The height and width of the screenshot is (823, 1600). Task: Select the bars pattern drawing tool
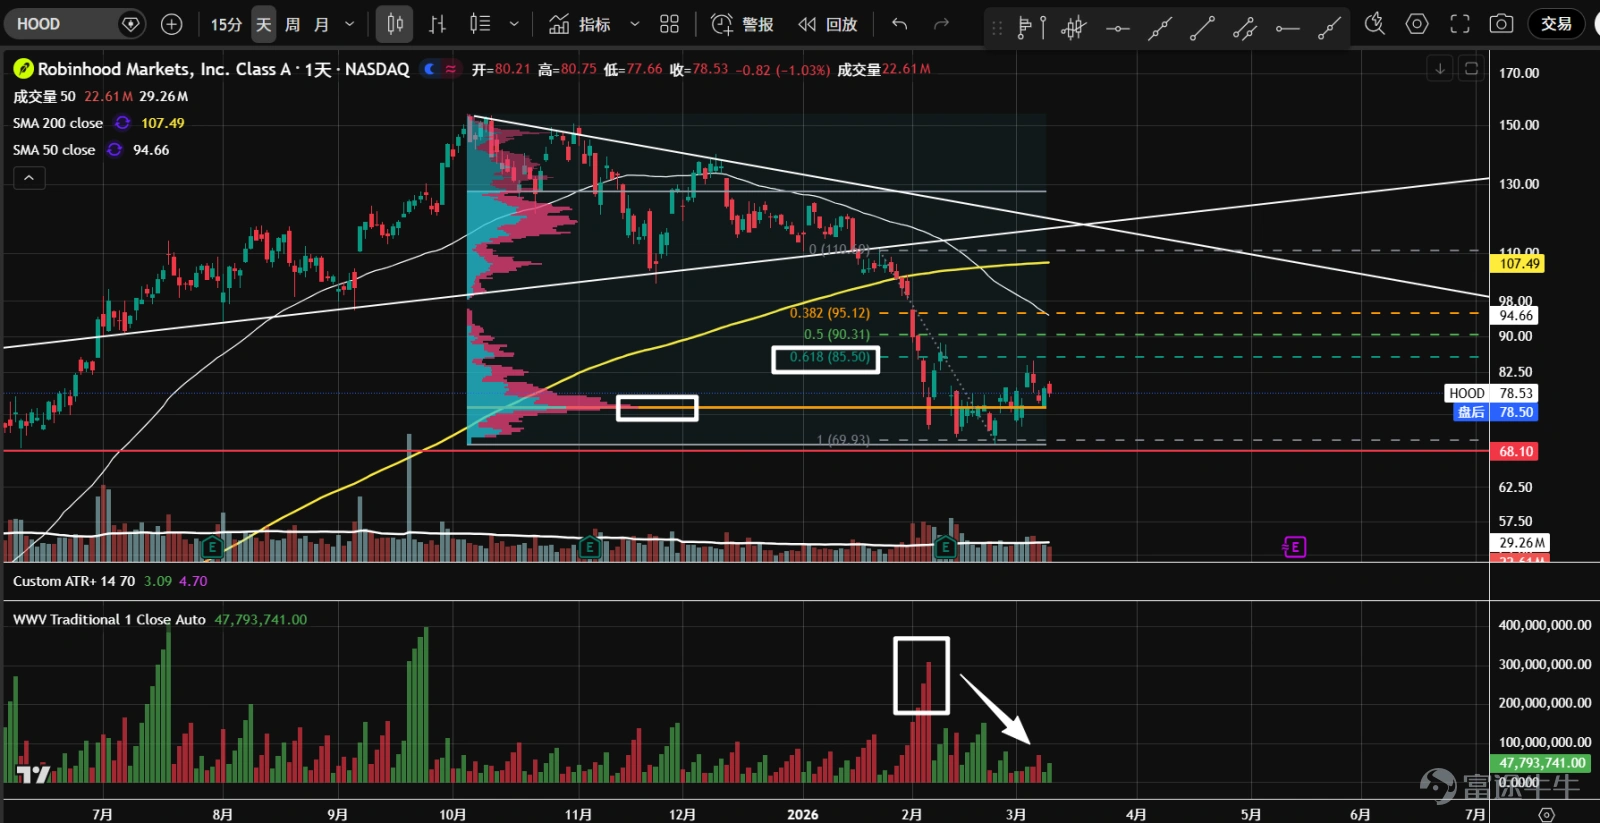coord(1073,28)
